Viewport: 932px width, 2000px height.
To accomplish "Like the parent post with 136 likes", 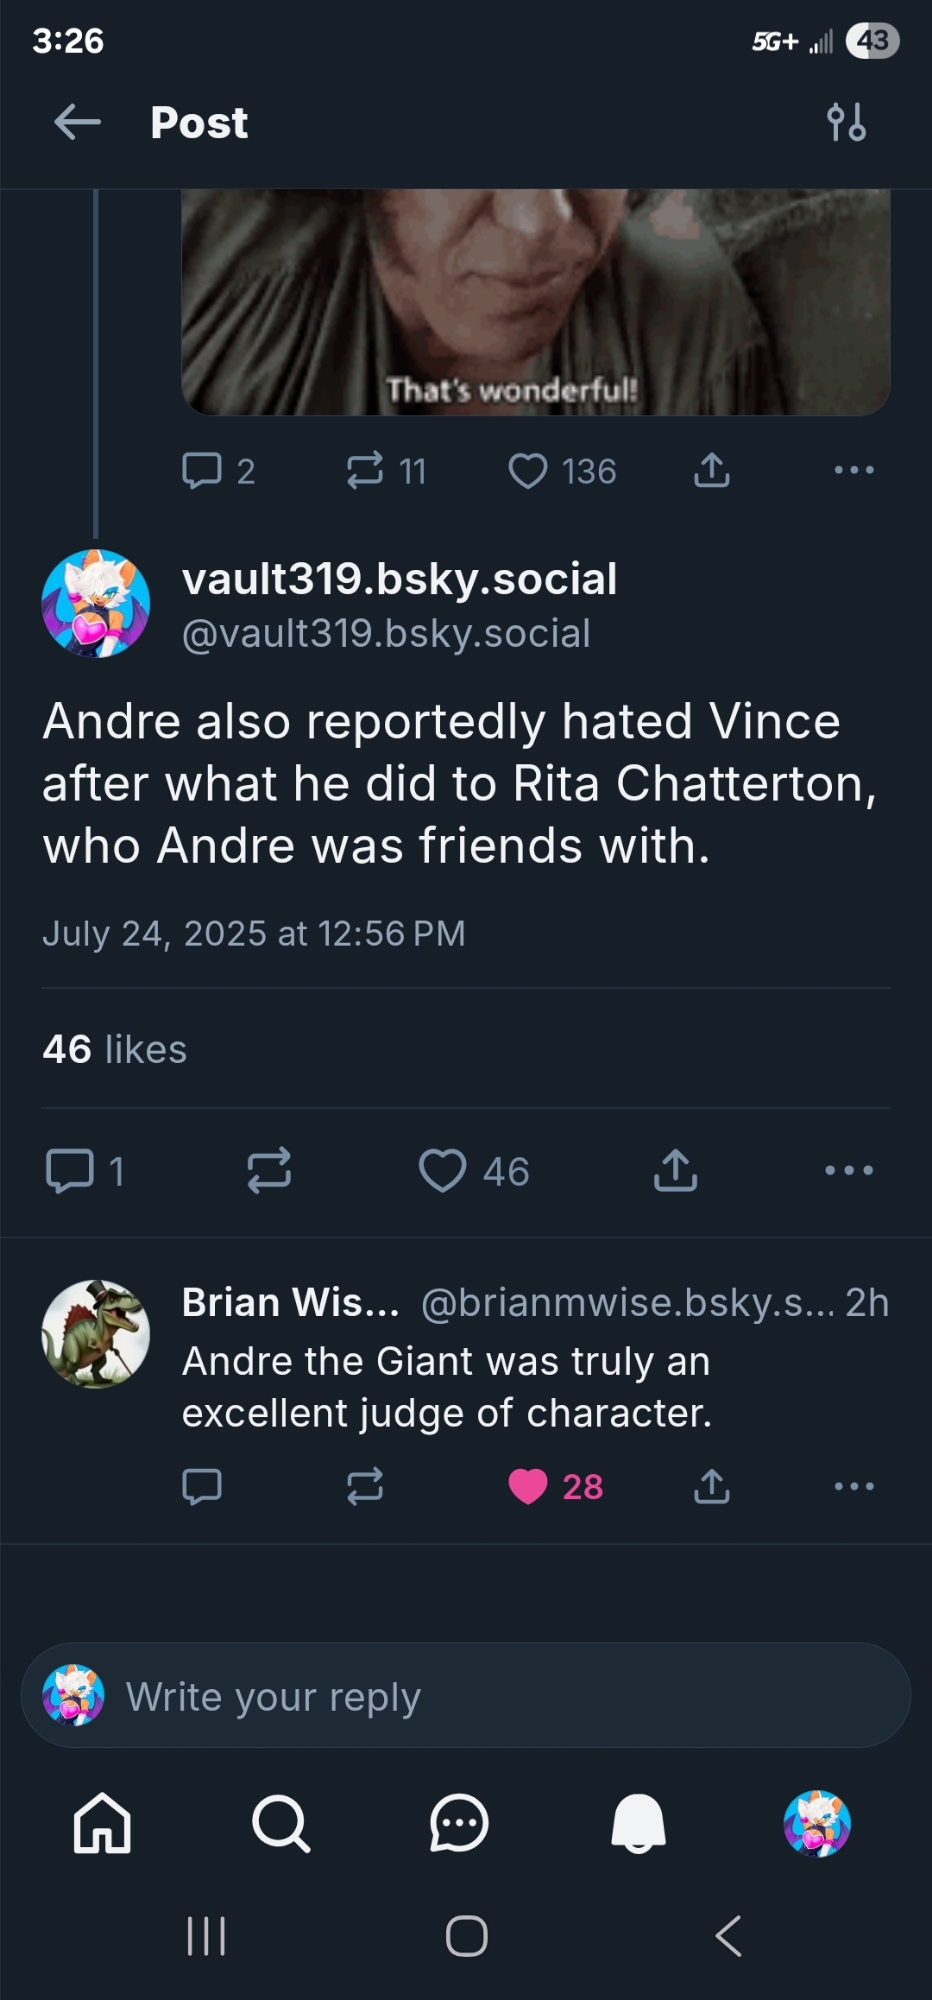I will (528, 471).
